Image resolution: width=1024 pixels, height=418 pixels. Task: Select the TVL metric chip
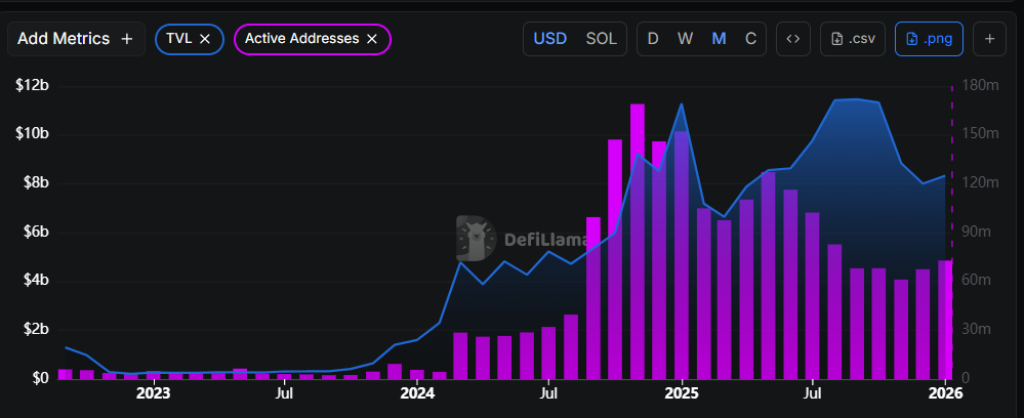(180, 39)
